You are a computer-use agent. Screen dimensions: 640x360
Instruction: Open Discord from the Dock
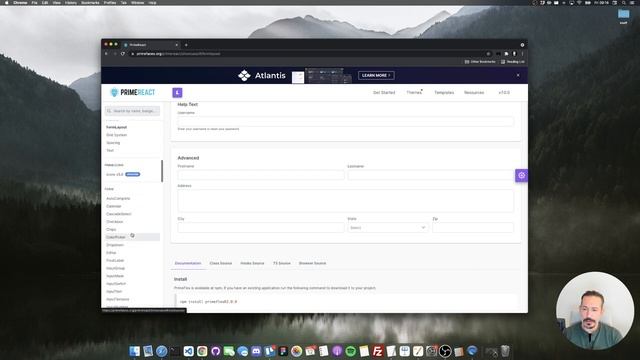click(x=256, y=351)
